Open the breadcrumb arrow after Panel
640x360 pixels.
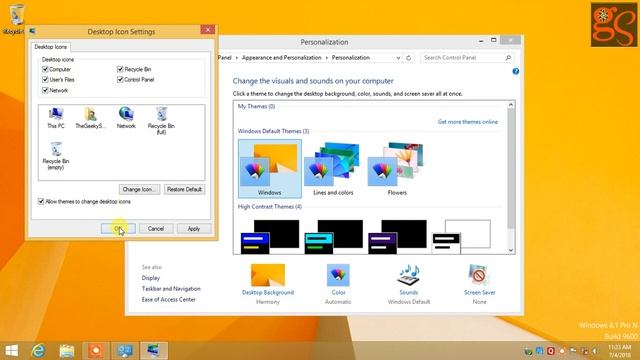click(x=237, y=58)
